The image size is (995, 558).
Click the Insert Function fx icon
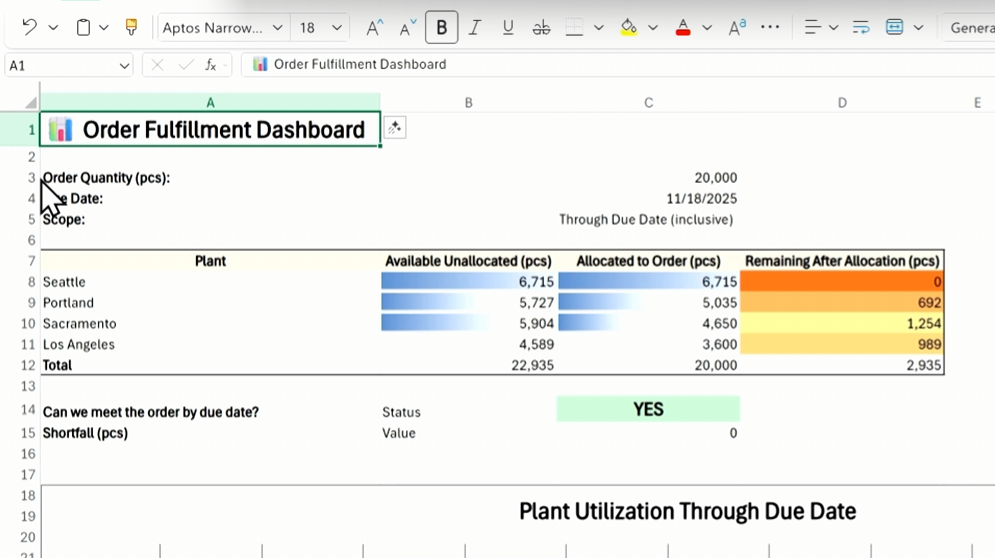(211, 65)
